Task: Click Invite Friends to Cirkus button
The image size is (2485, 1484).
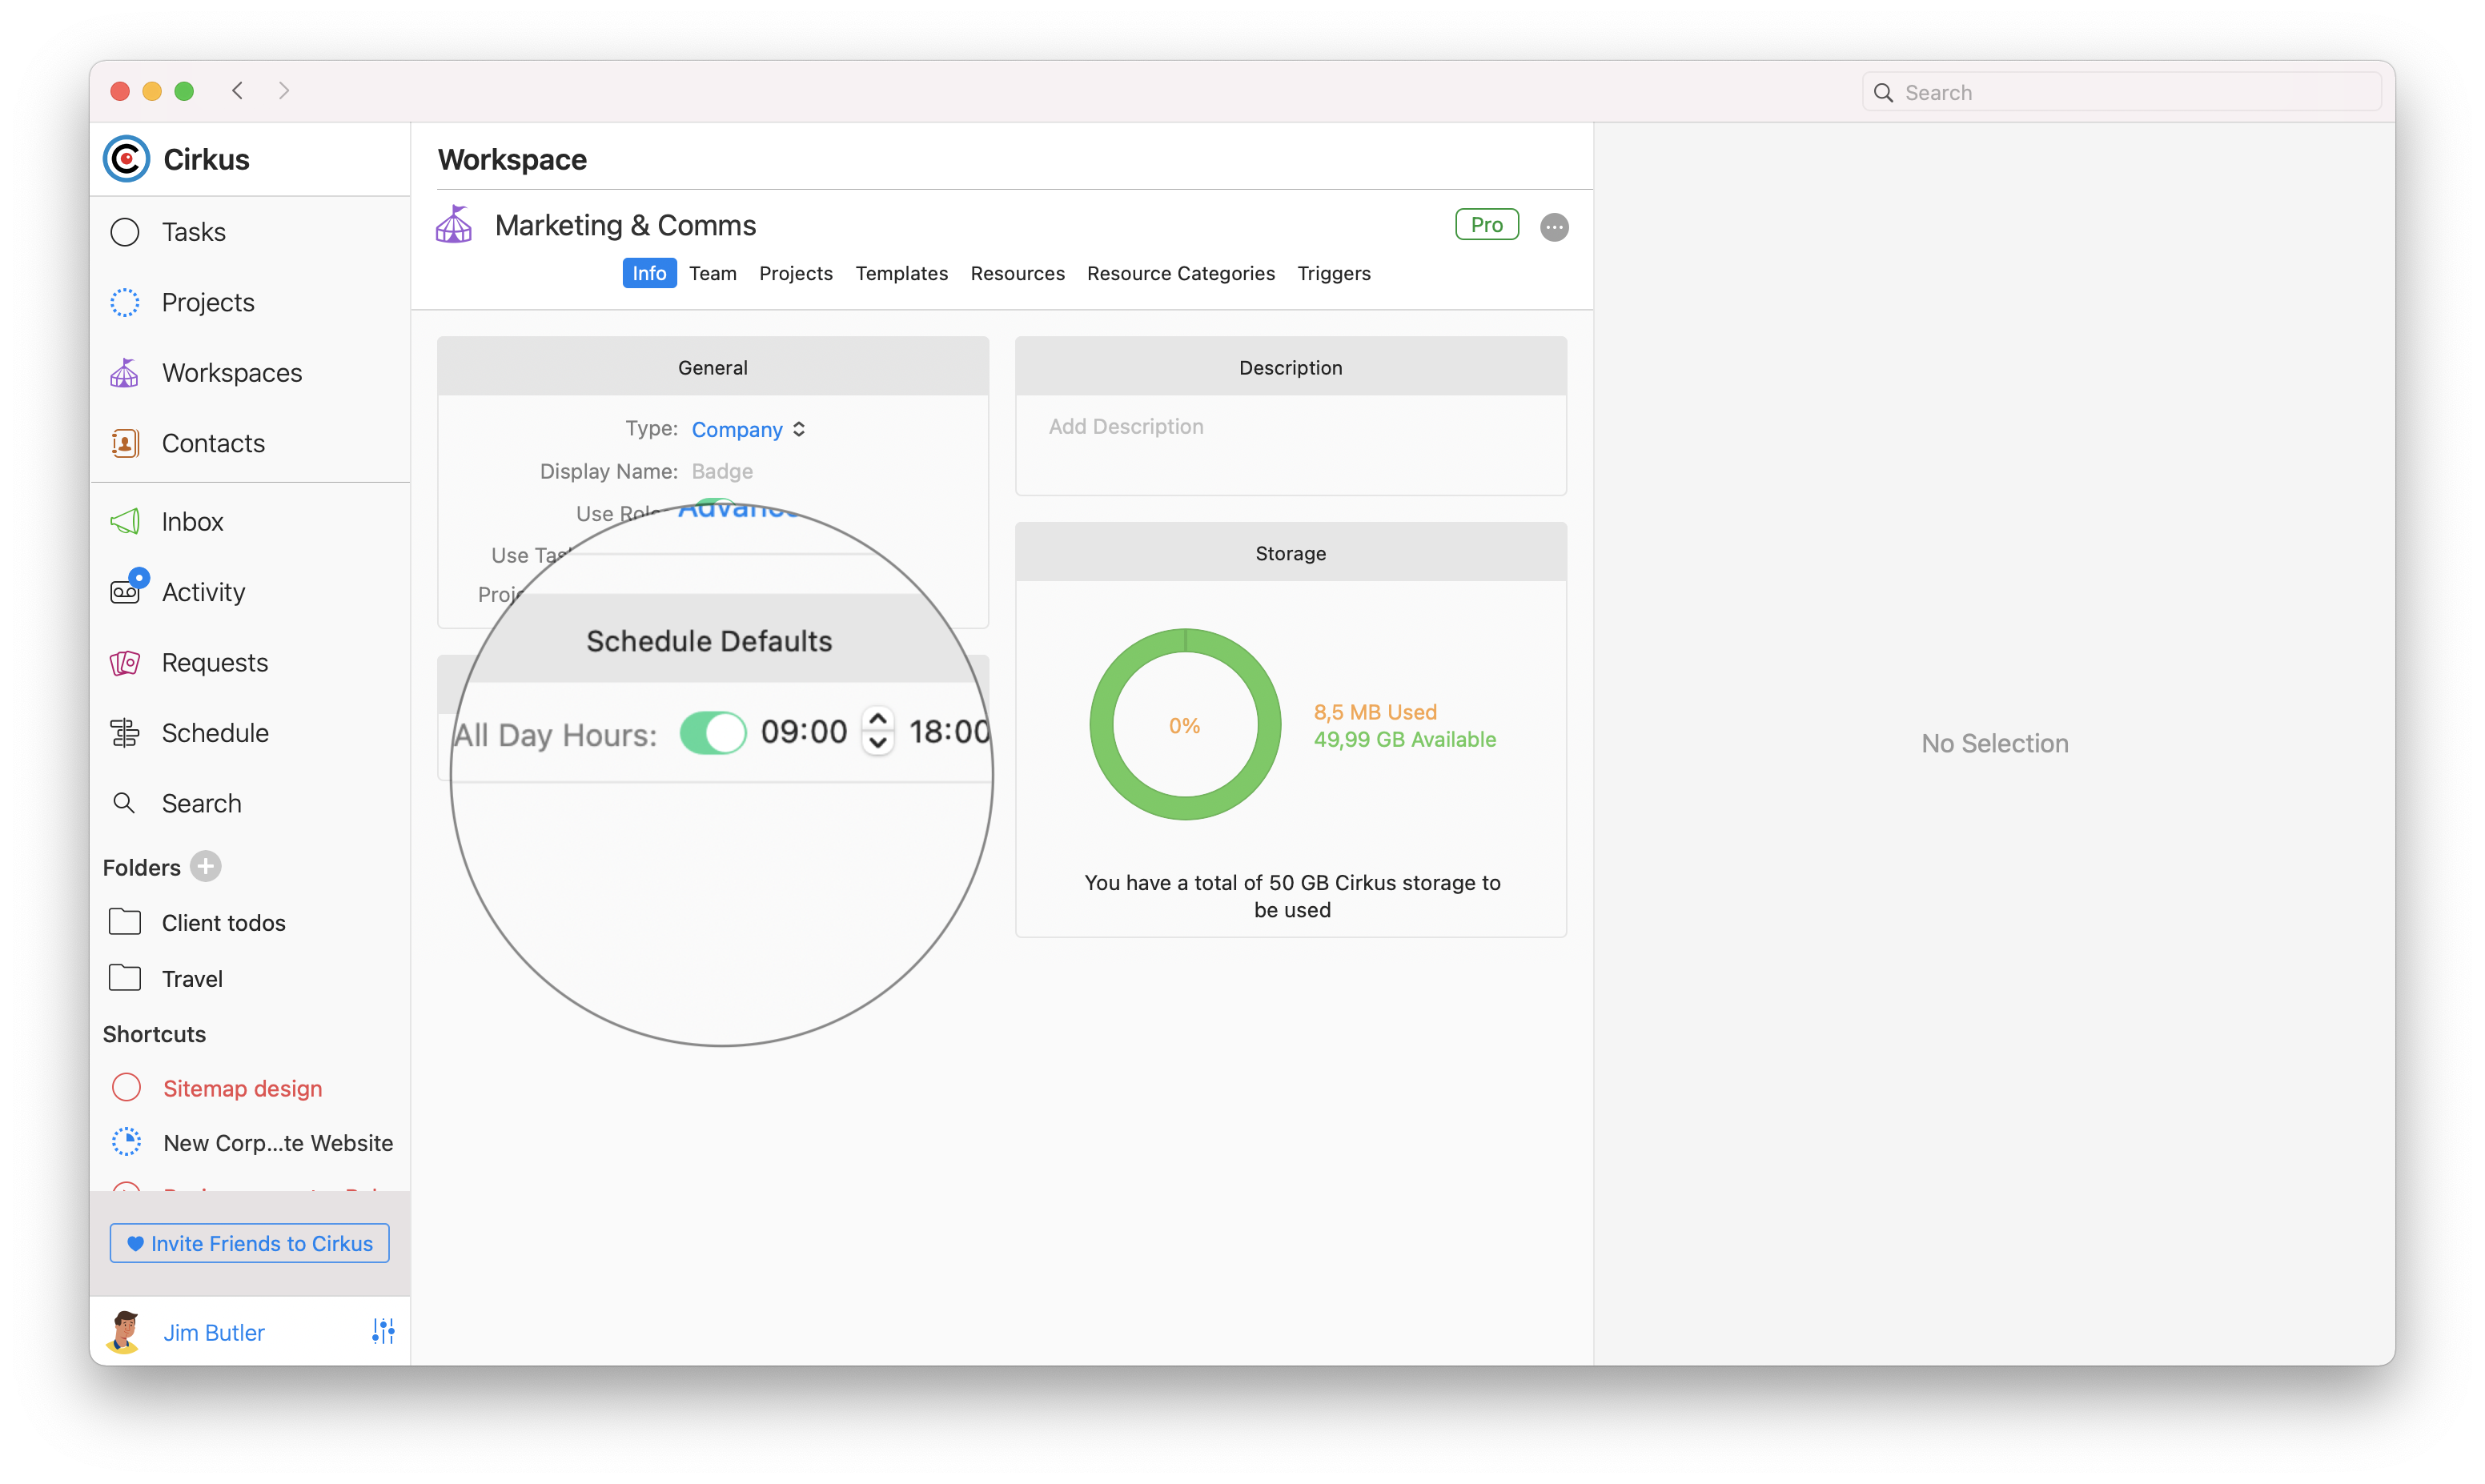Action: pyautogui.click(x=249, y=1243)
